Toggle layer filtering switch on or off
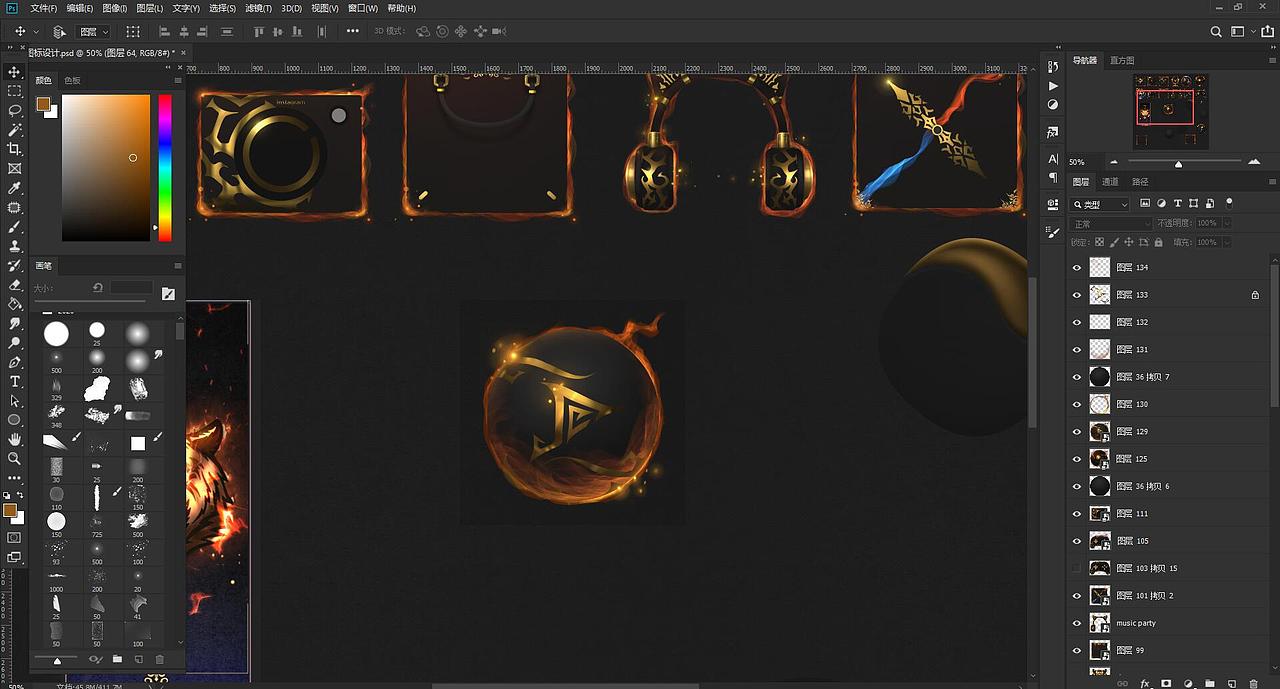 click(1229, 202)
